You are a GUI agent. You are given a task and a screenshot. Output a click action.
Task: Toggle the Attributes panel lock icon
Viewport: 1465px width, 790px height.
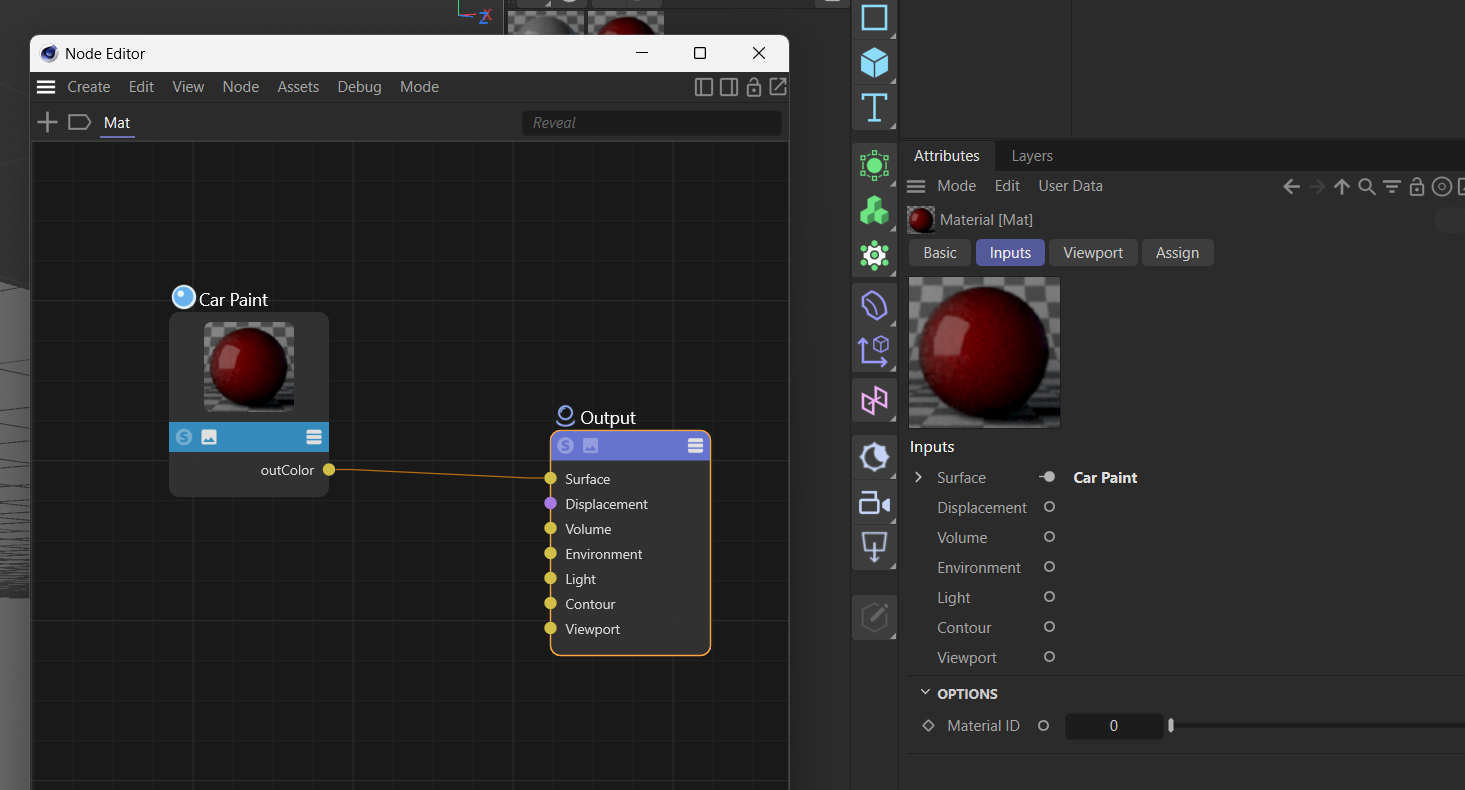(1416, 187)
